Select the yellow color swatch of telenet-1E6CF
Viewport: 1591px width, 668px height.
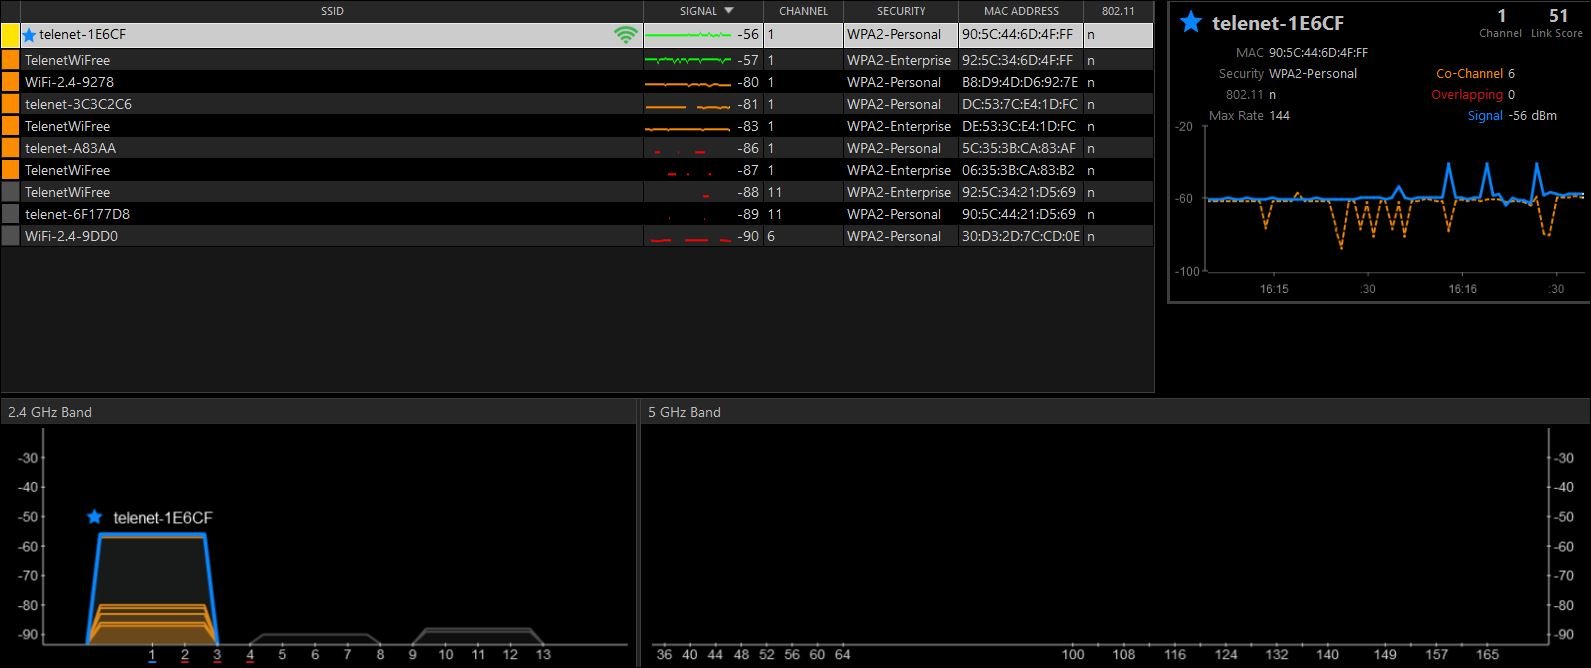(x=10, y=35)
